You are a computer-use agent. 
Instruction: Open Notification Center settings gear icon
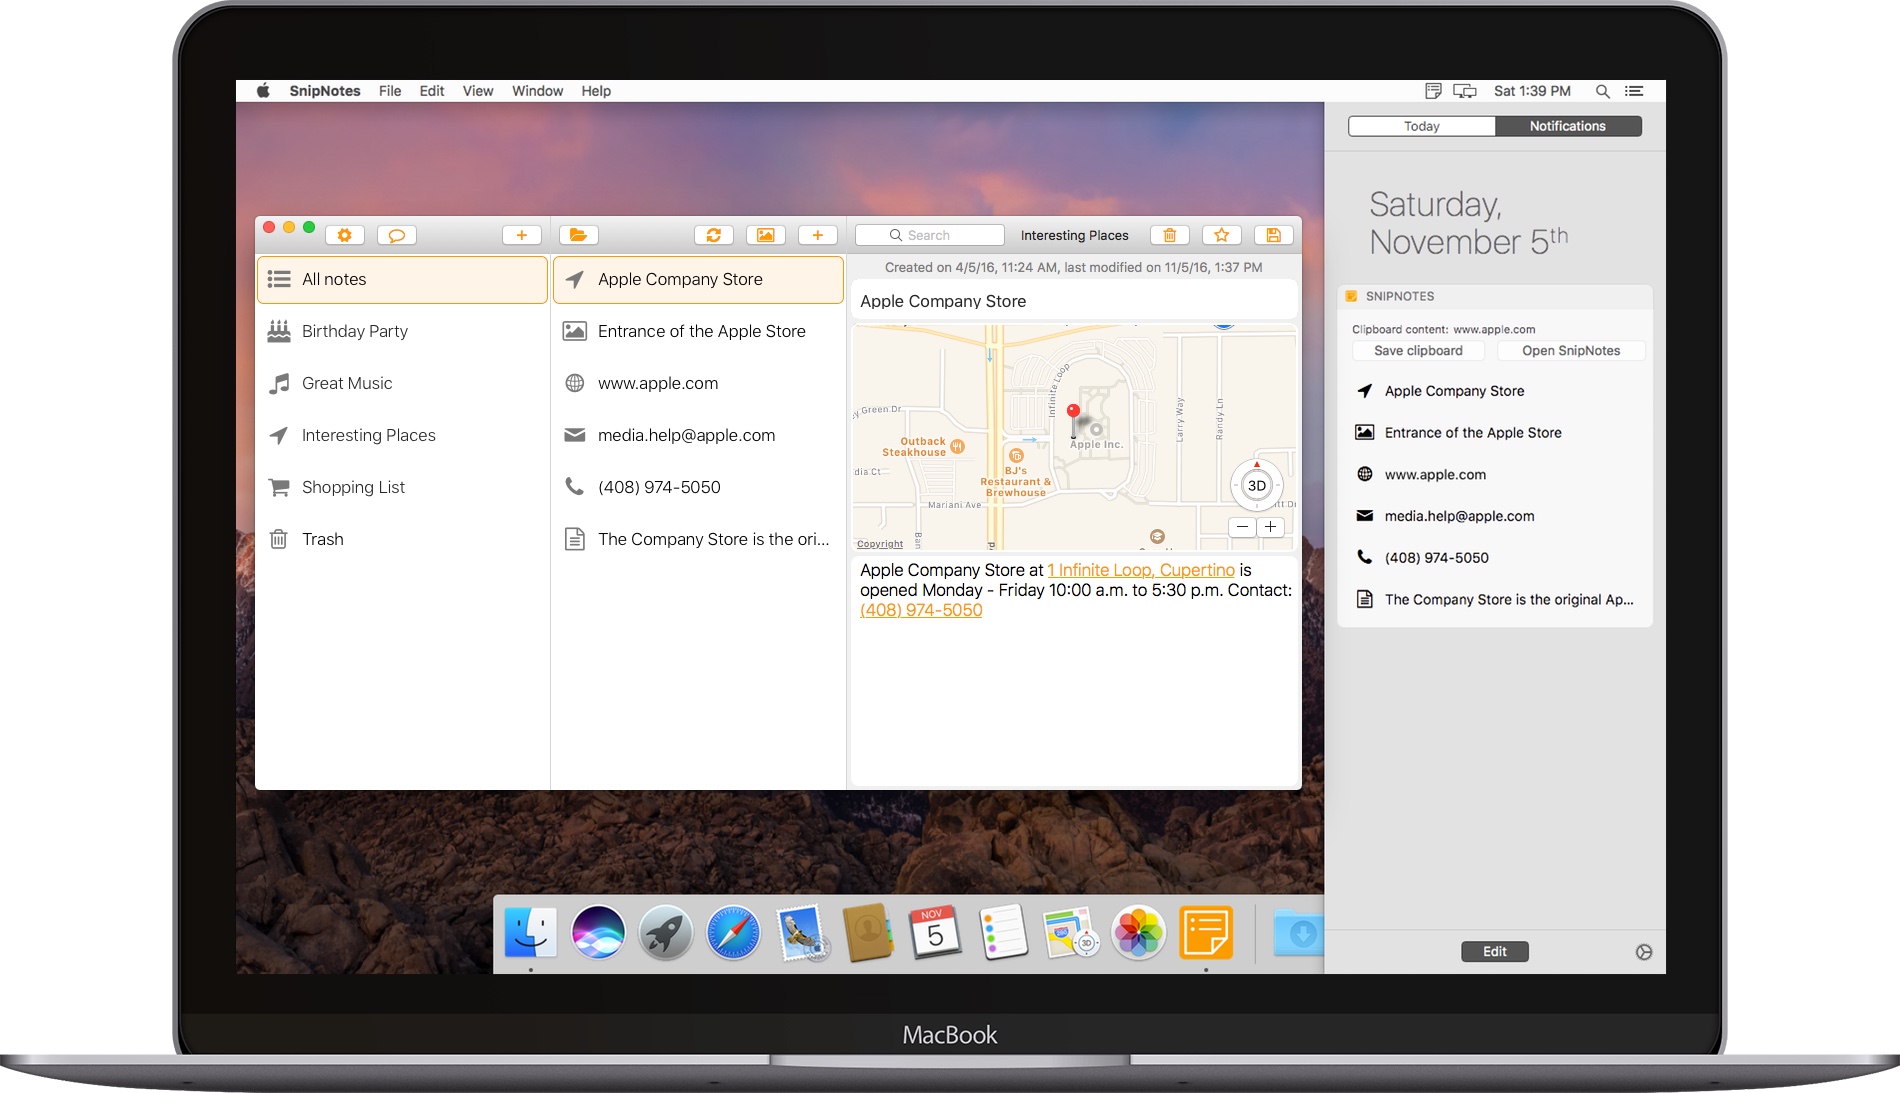(1644, 952)
